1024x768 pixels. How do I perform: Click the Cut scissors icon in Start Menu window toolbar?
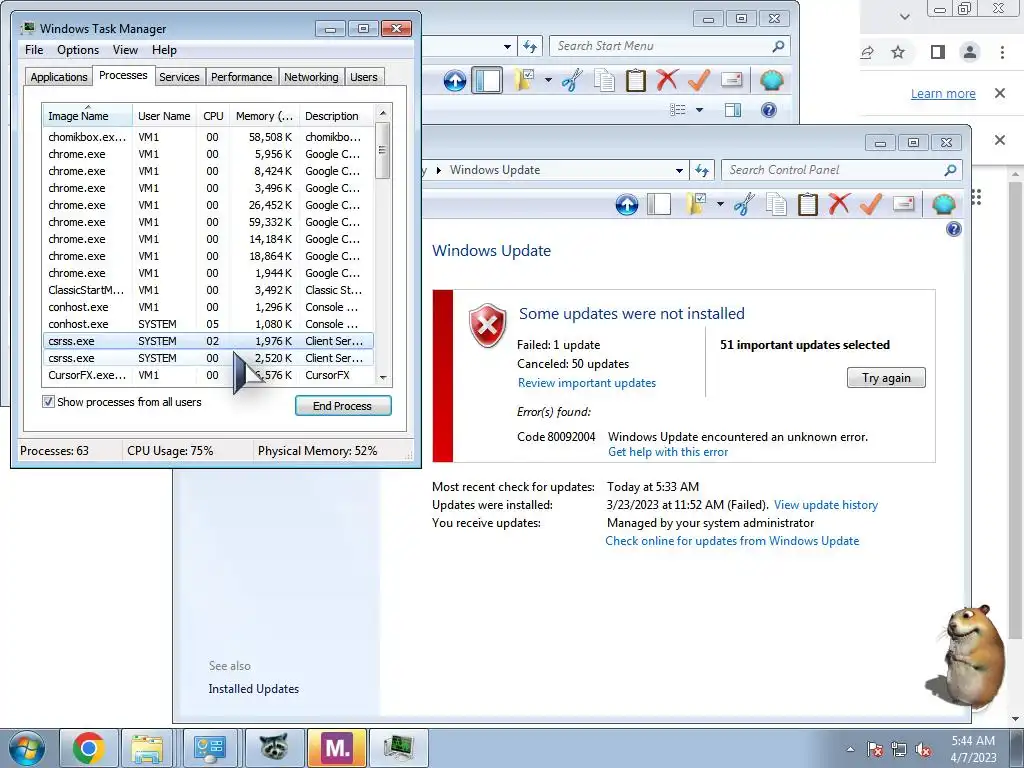click(572, 80)
